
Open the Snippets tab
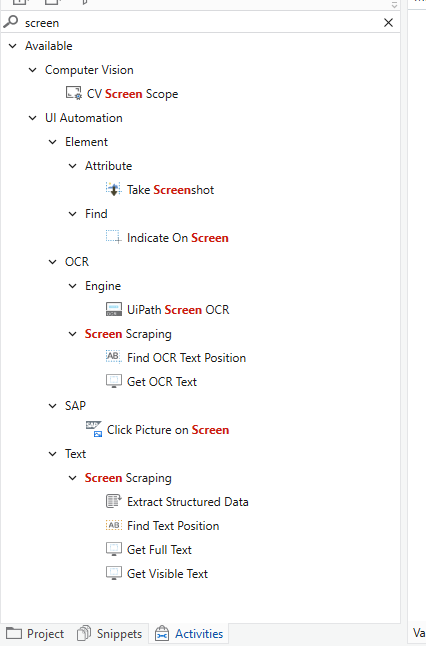pos(110,634)
